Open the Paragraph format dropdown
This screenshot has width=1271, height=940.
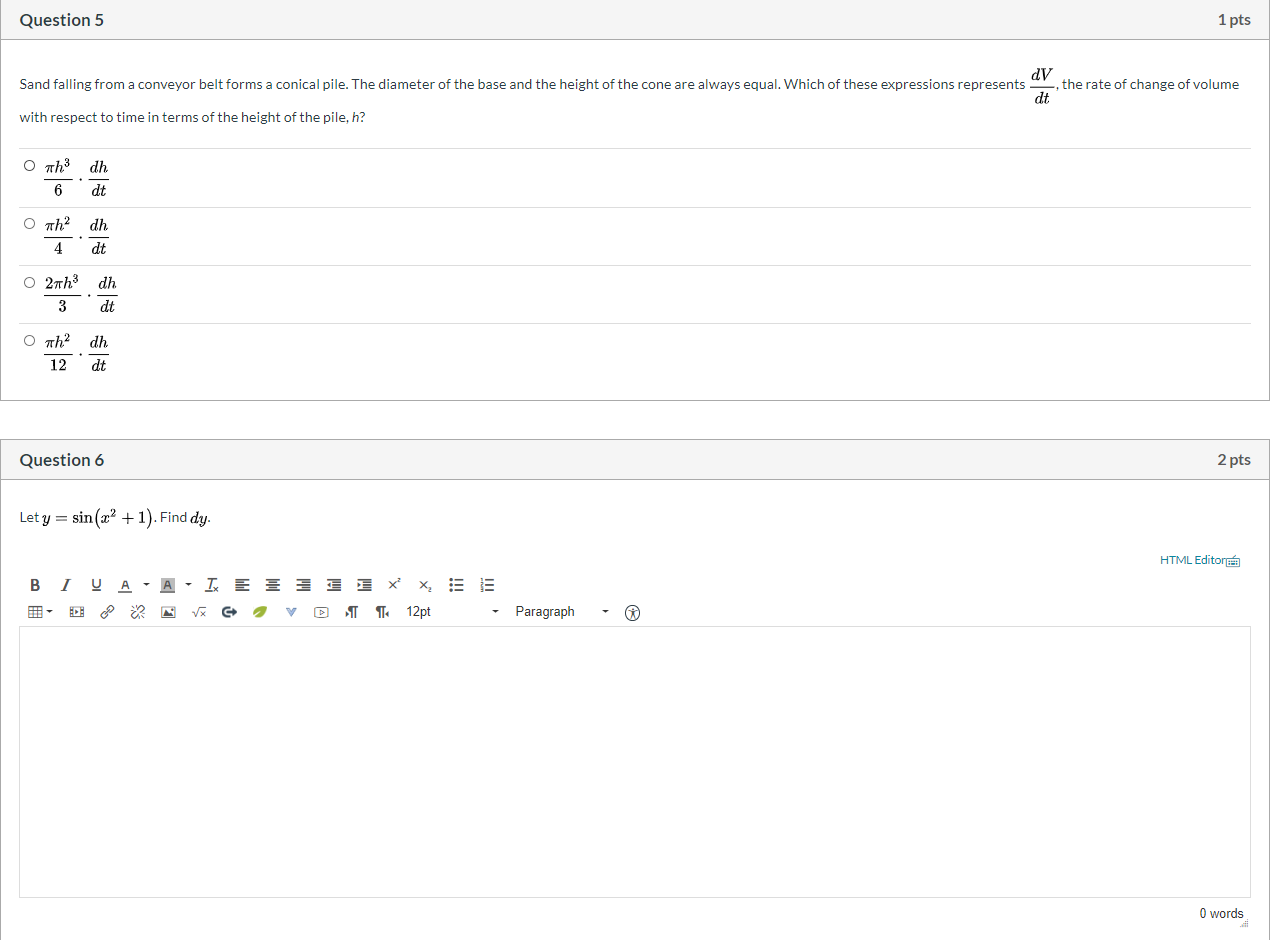pyautogui.click(x=563, y=612)
